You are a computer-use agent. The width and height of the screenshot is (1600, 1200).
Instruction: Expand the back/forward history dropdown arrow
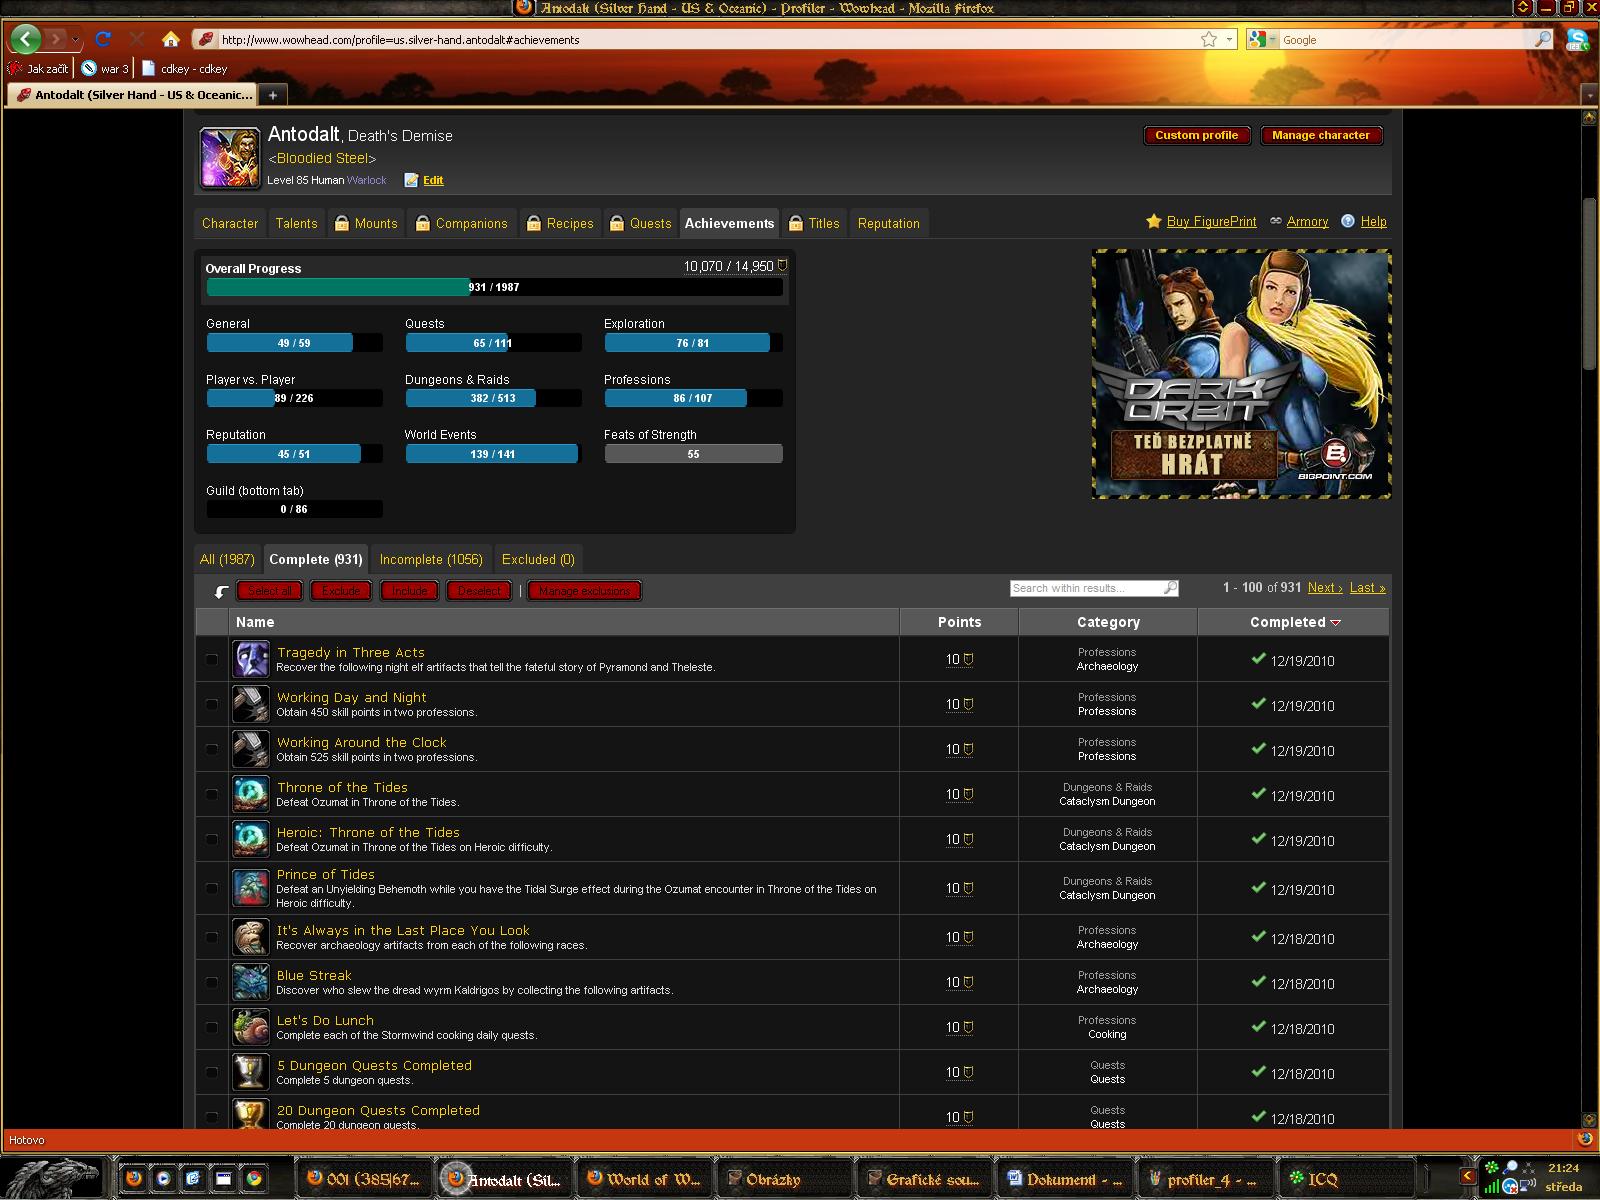[x=75, y=40]
